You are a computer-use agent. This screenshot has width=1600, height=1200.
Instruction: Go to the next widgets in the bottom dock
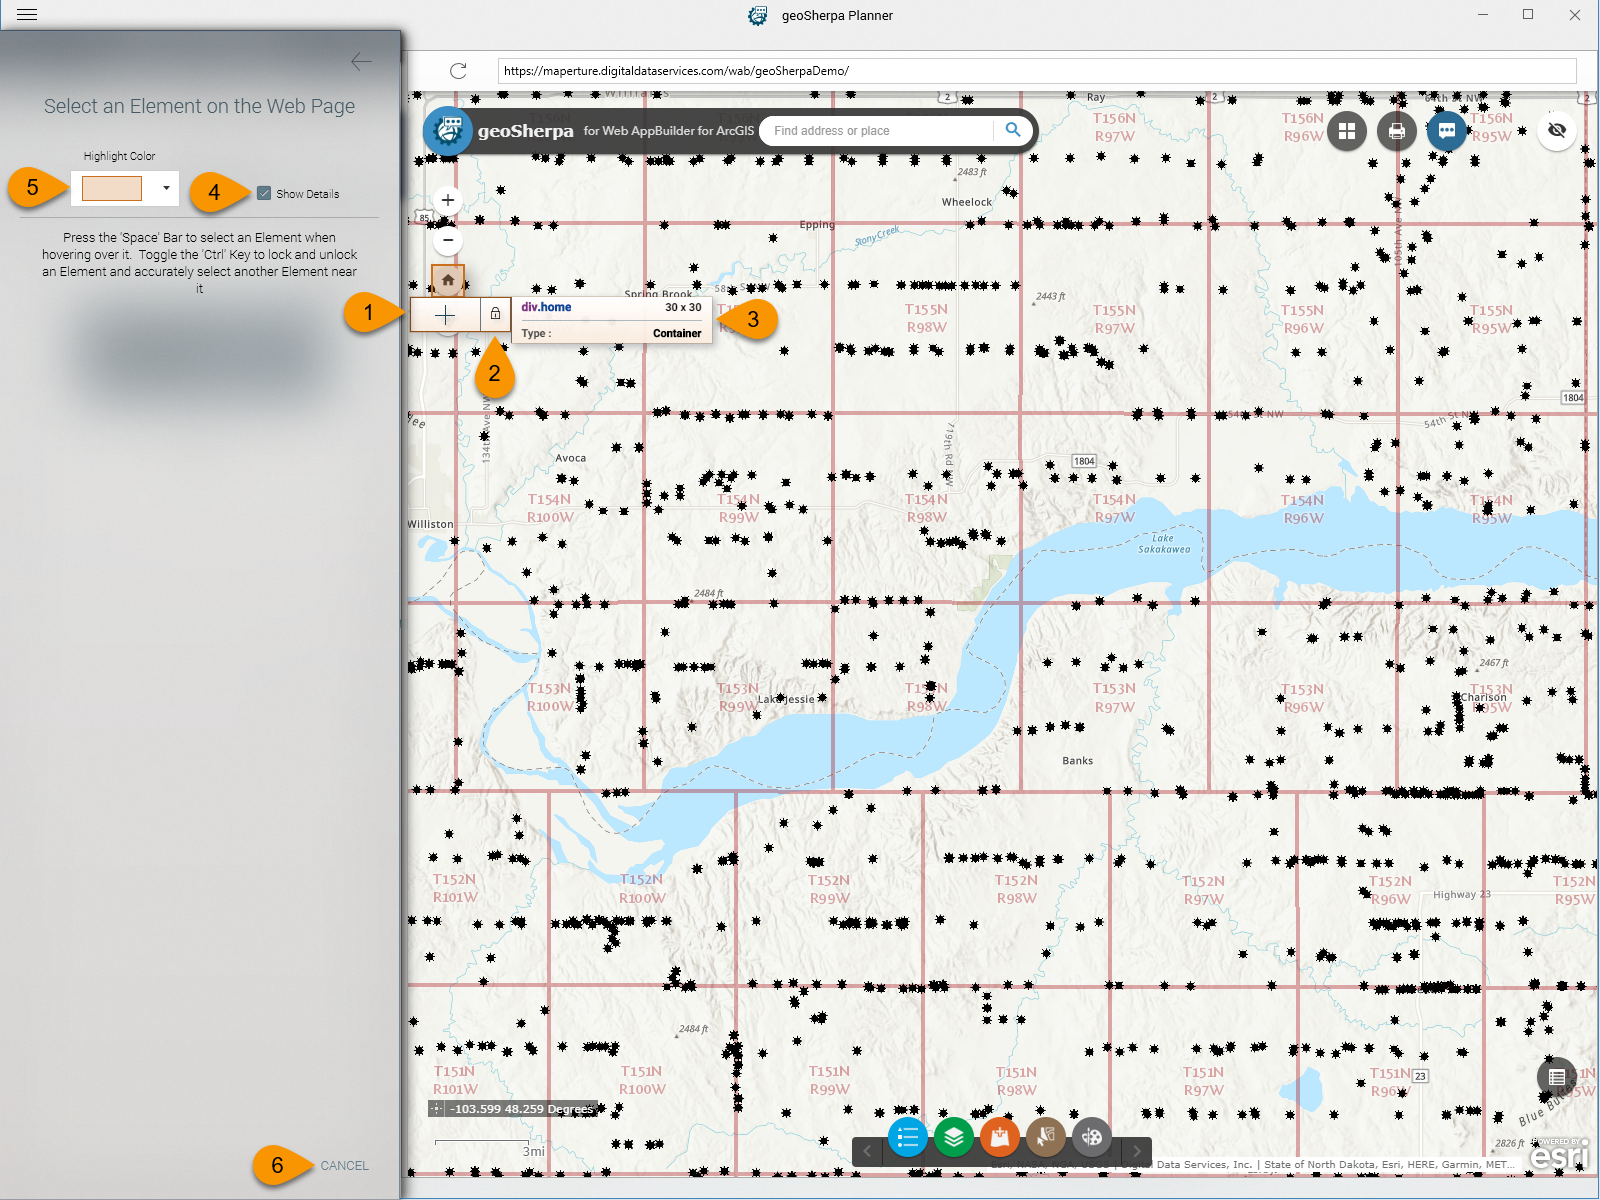(1137, 1151)
